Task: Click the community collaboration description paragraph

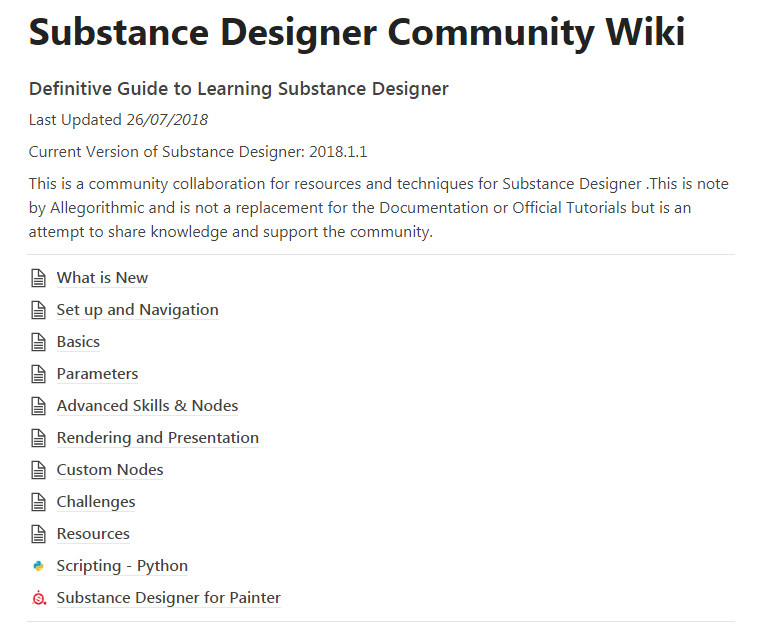Action: (x=378, y=208)
